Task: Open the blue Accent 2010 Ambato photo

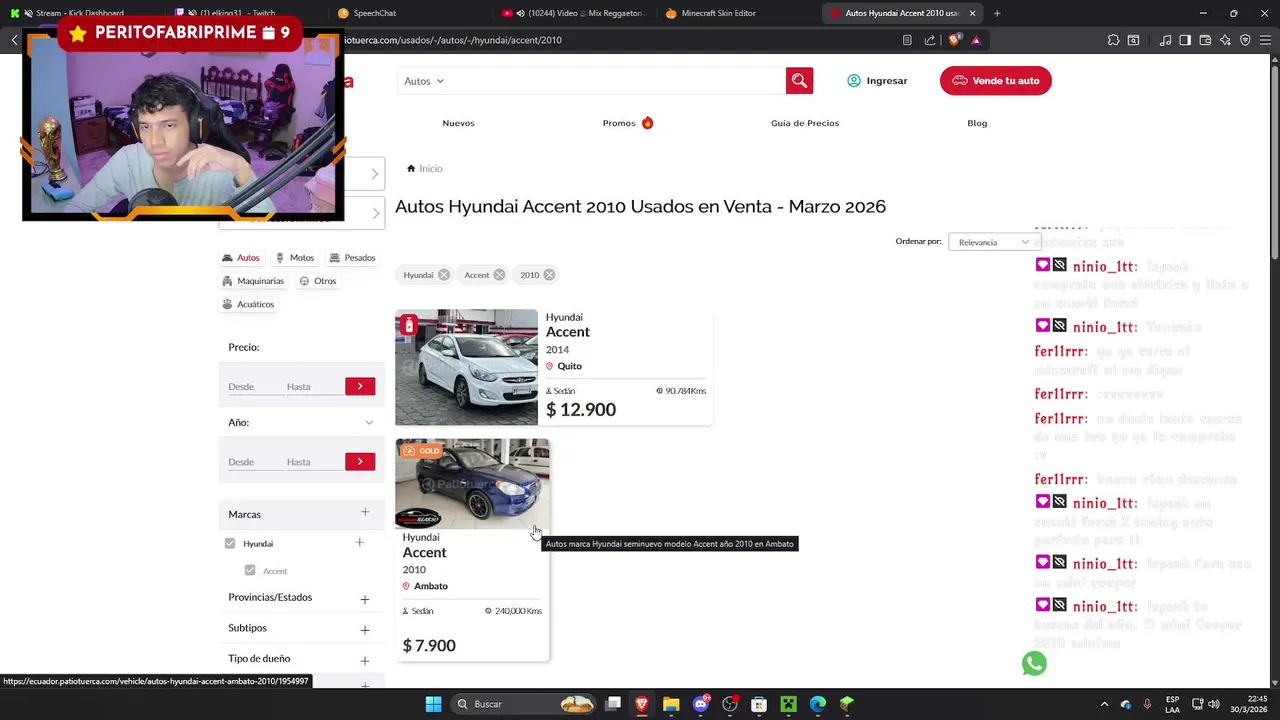Action: 472,483
